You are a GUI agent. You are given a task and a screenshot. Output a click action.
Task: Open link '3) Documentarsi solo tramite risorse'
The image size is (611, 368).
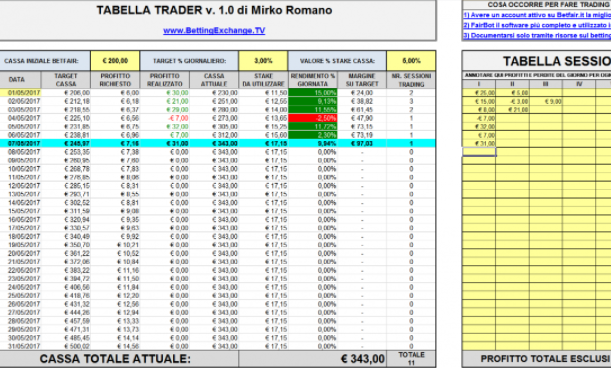click(537, 35)
